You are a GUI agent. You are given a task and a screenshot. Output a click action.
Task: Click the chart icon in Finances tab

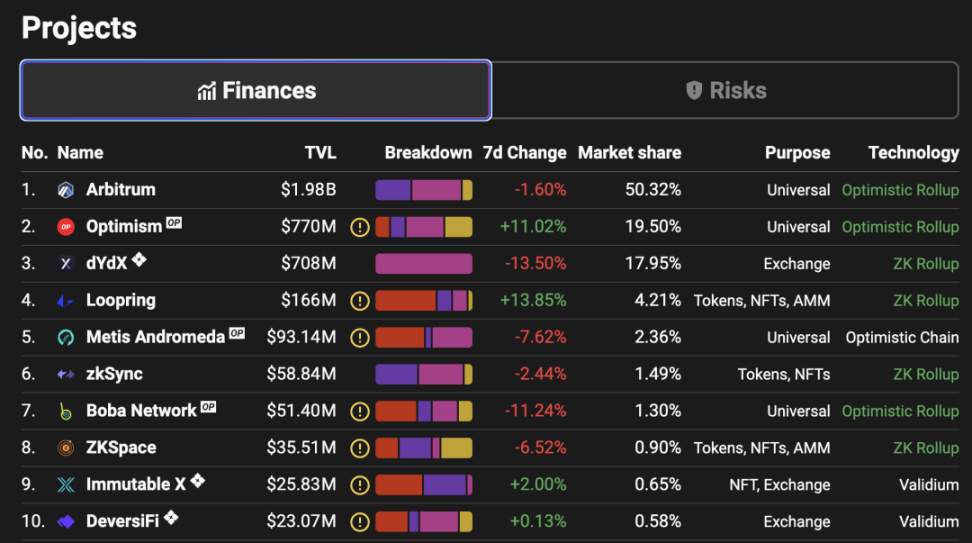coord(206,91)
